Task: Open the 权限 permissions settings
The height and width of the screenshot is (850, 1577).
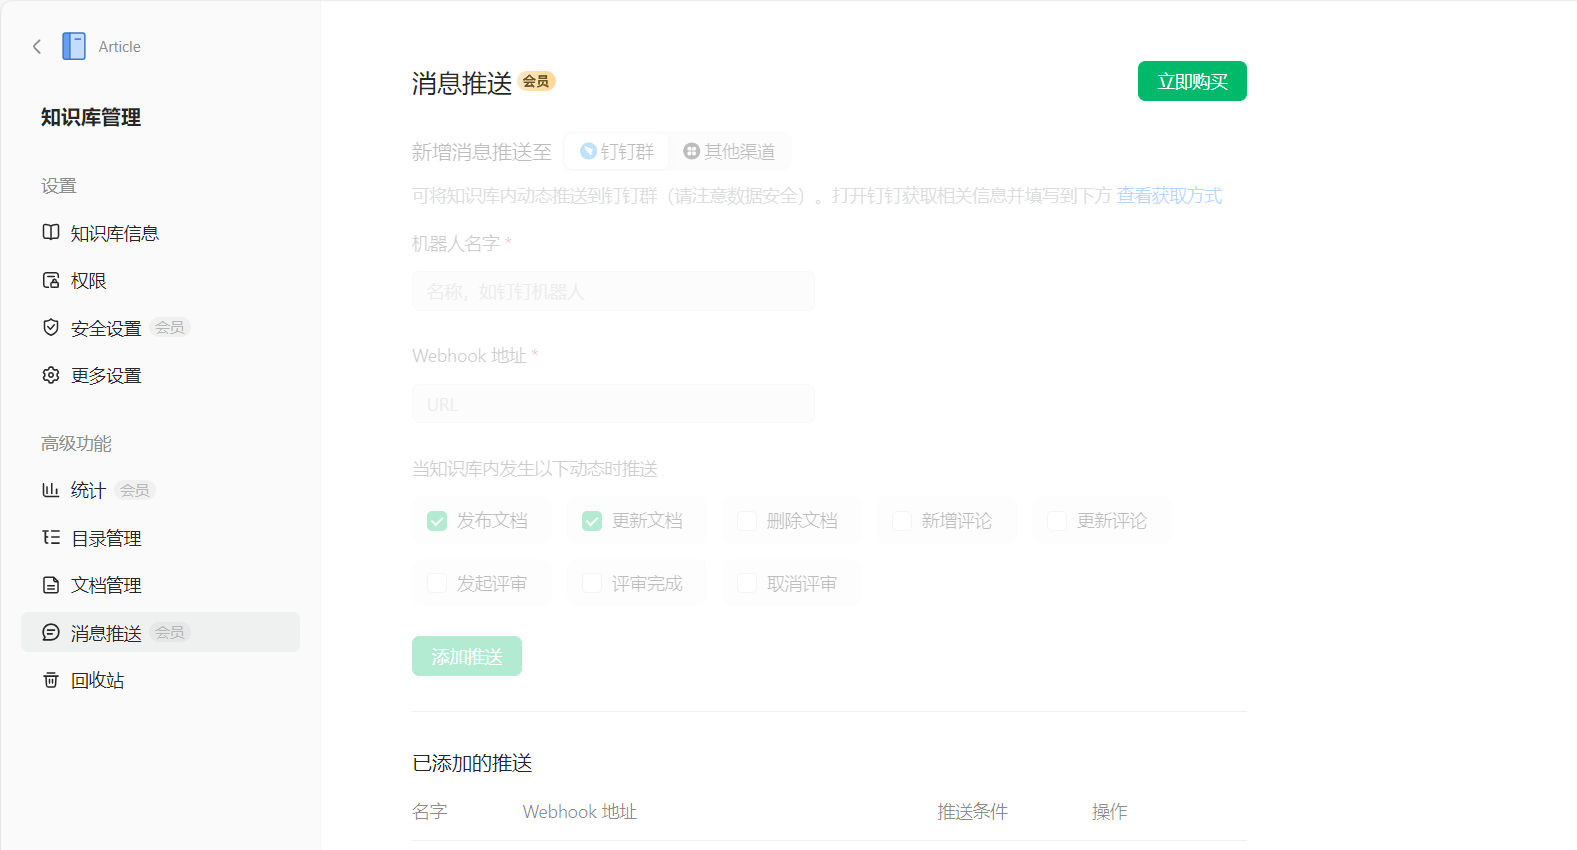Action: (x=88, y=281)
